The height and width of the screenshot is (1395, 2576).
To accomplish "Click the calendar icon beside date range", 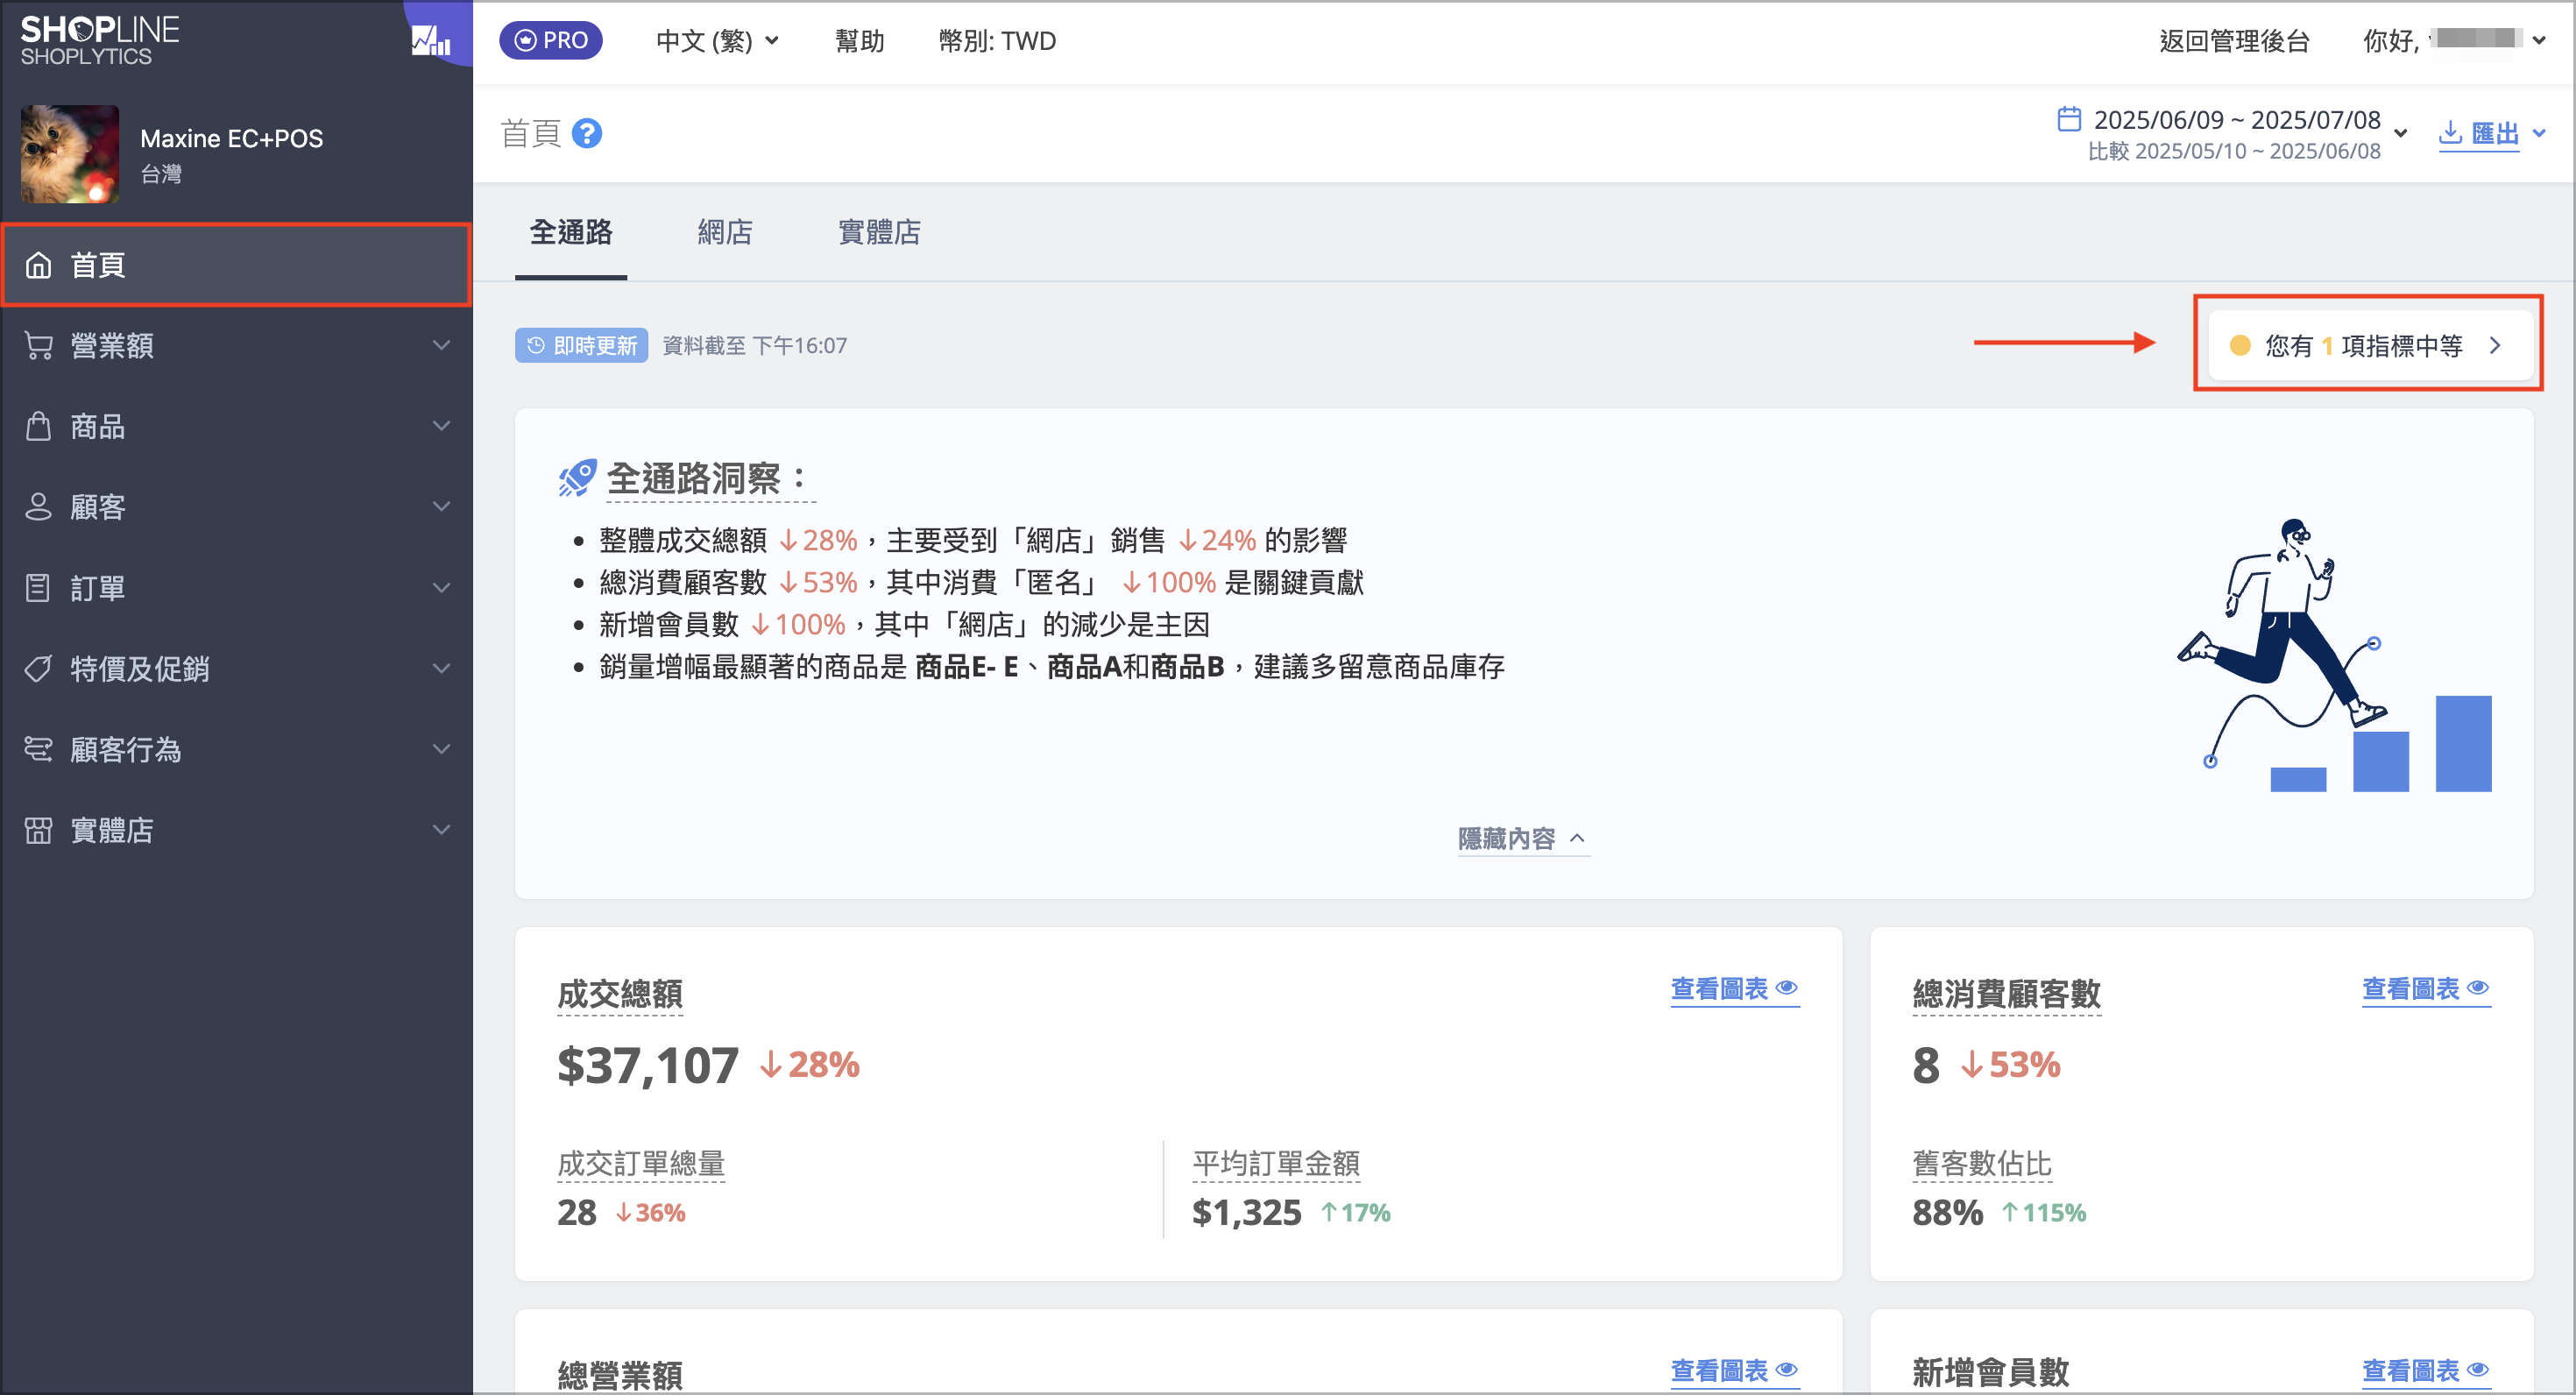I will click(x=2069, y=119).
